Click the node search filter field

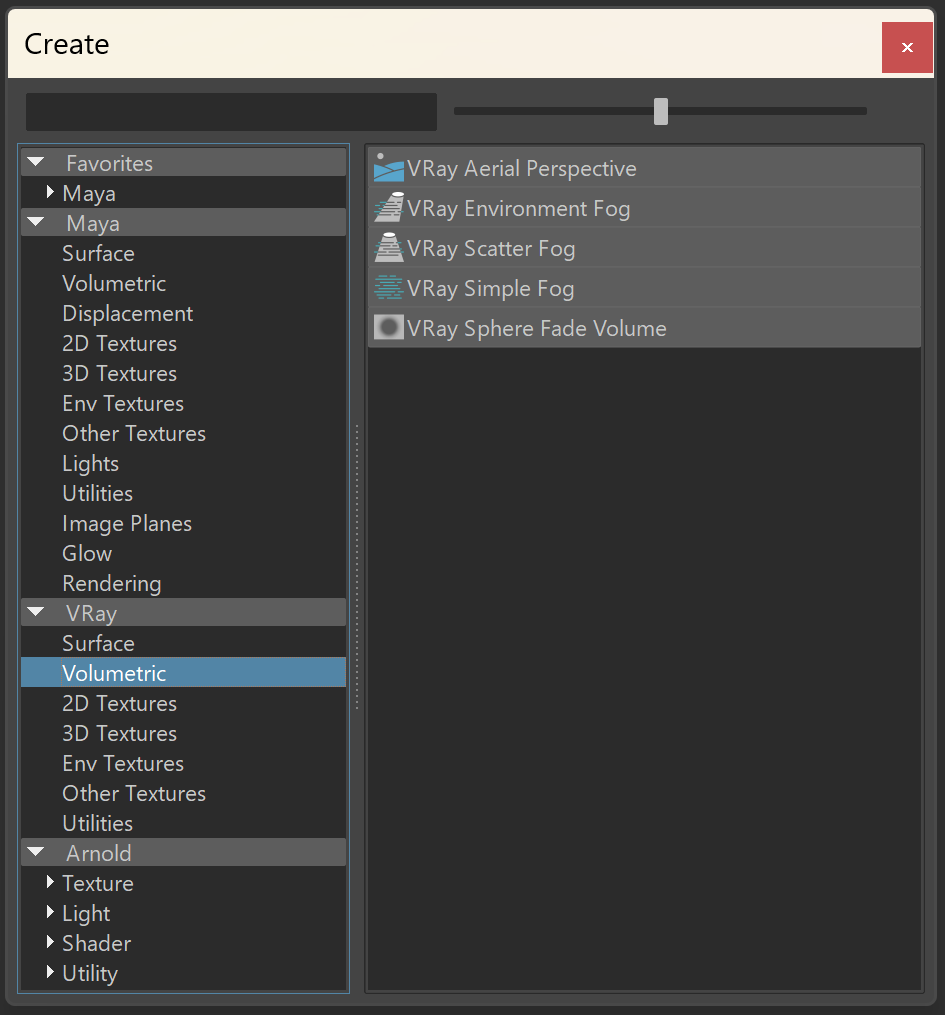[231, 112]
